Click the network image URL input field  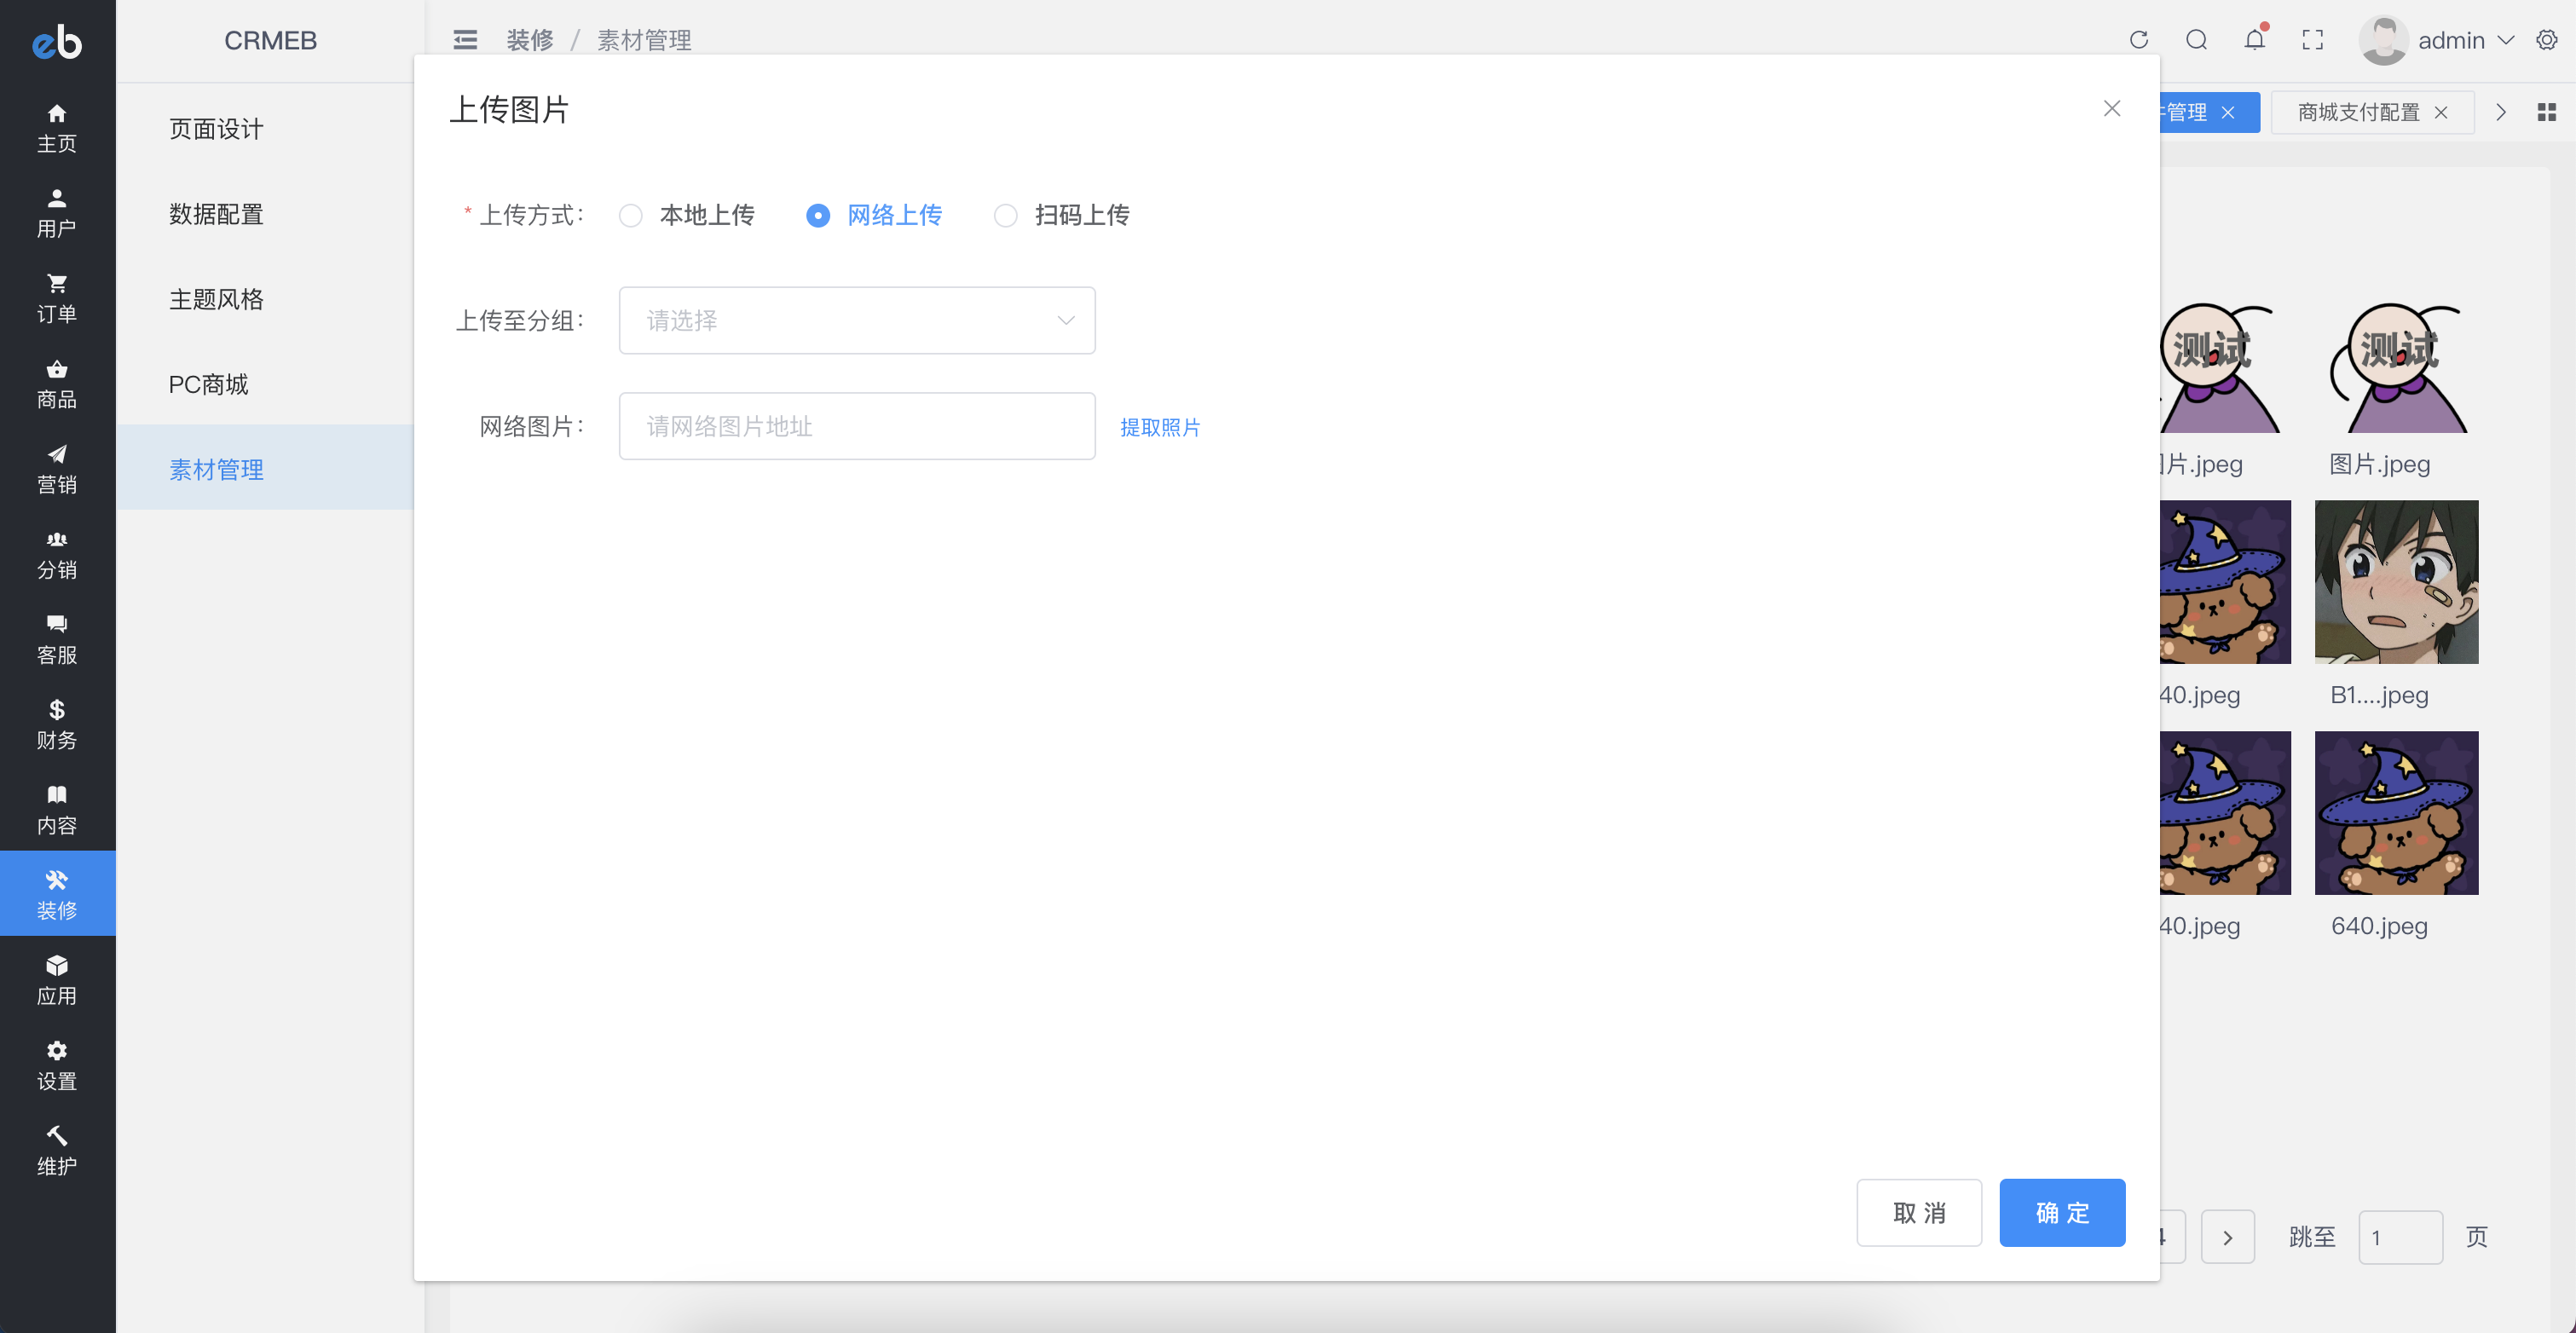856,425
